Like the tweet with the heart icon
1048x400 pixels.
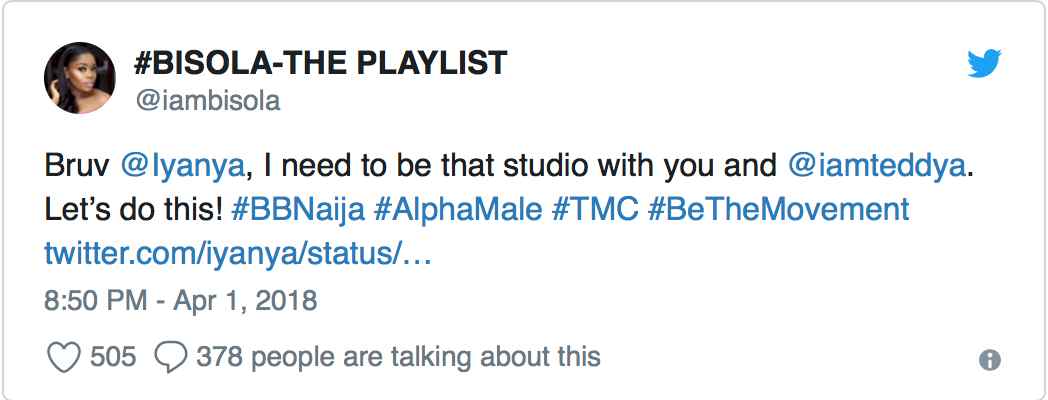(65, 357)
